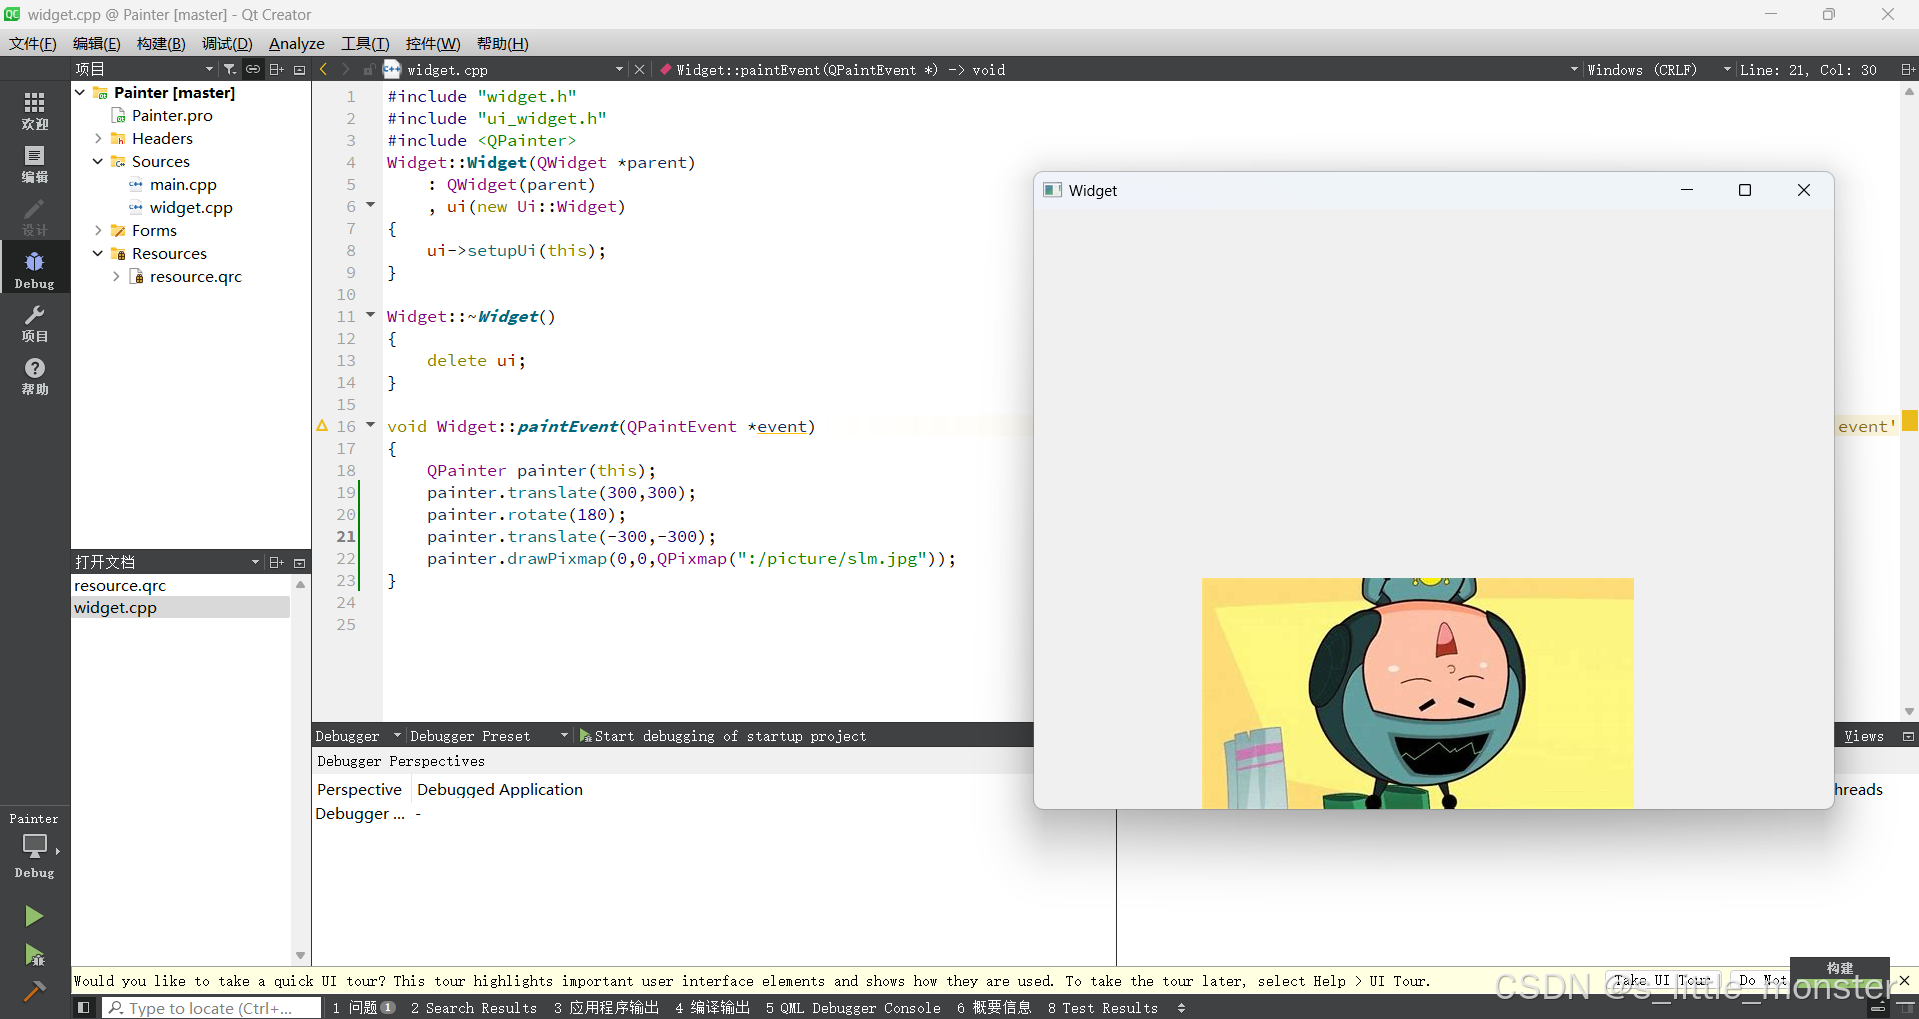Image resolution: width=1919 pixels, height=1019 pixels.
Task: Close the Projects side panel
Action: pyautogui.click(x=299, y=69)
